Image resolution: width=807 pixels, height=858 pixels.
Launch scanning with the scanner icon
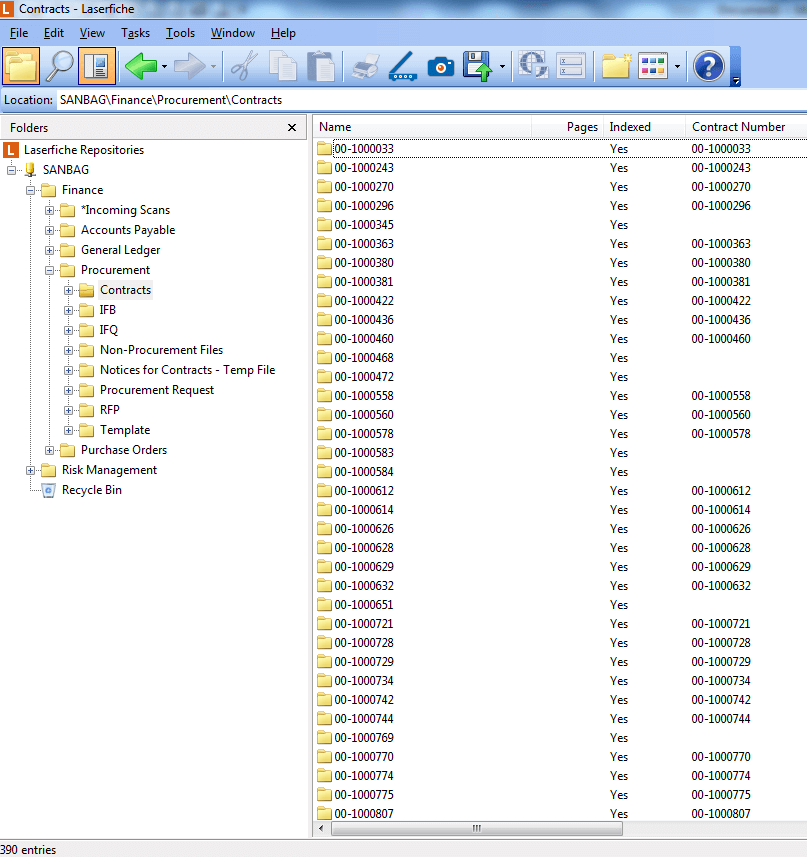point(403,67)
